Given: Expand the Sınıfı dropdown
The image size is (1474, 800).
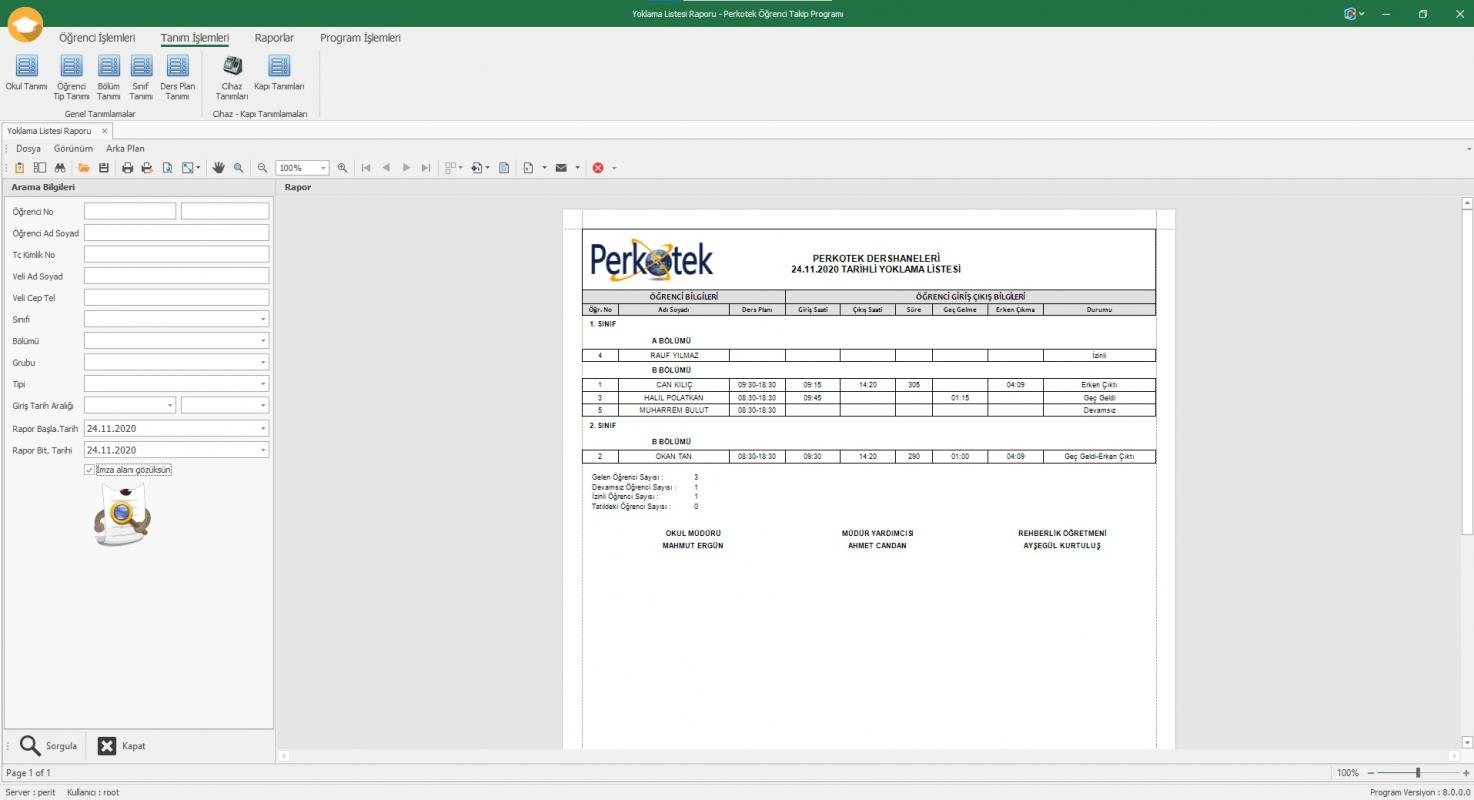Looking at the screenshot, I should (264, 320).
